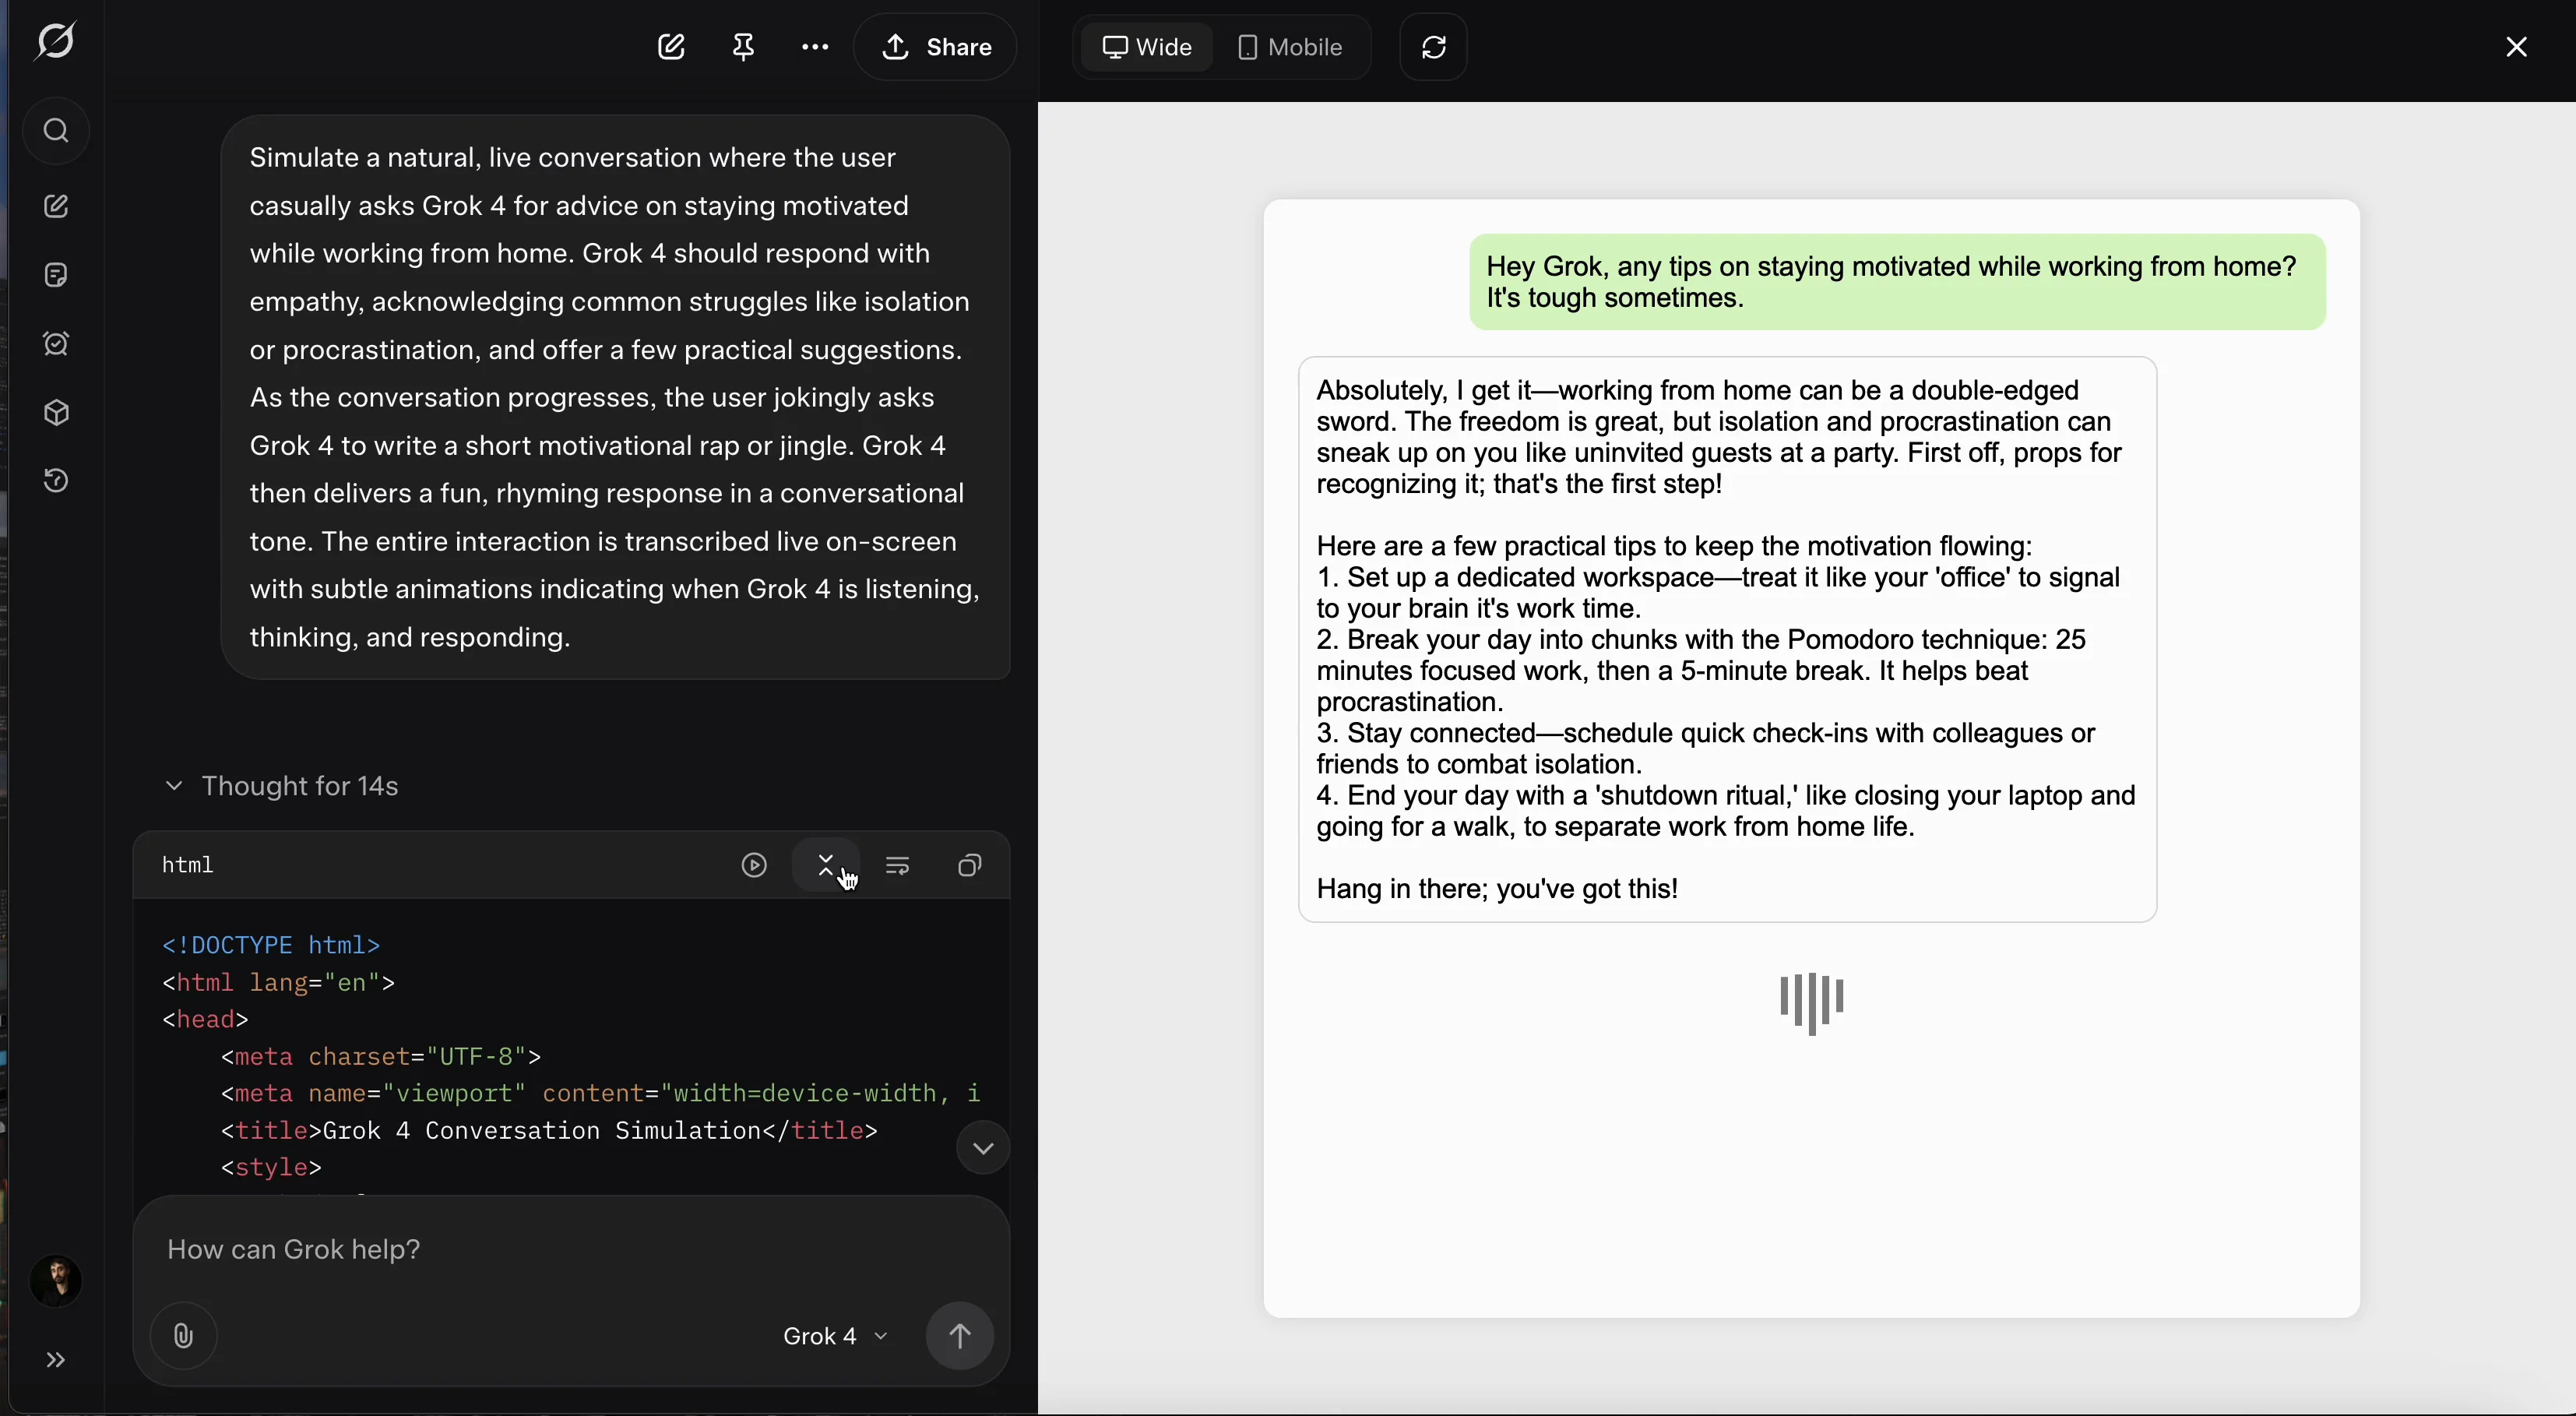Open the search icon in sidebar
The width and height of the screenshot is (2576, 1416).
[x=56, y=131]
